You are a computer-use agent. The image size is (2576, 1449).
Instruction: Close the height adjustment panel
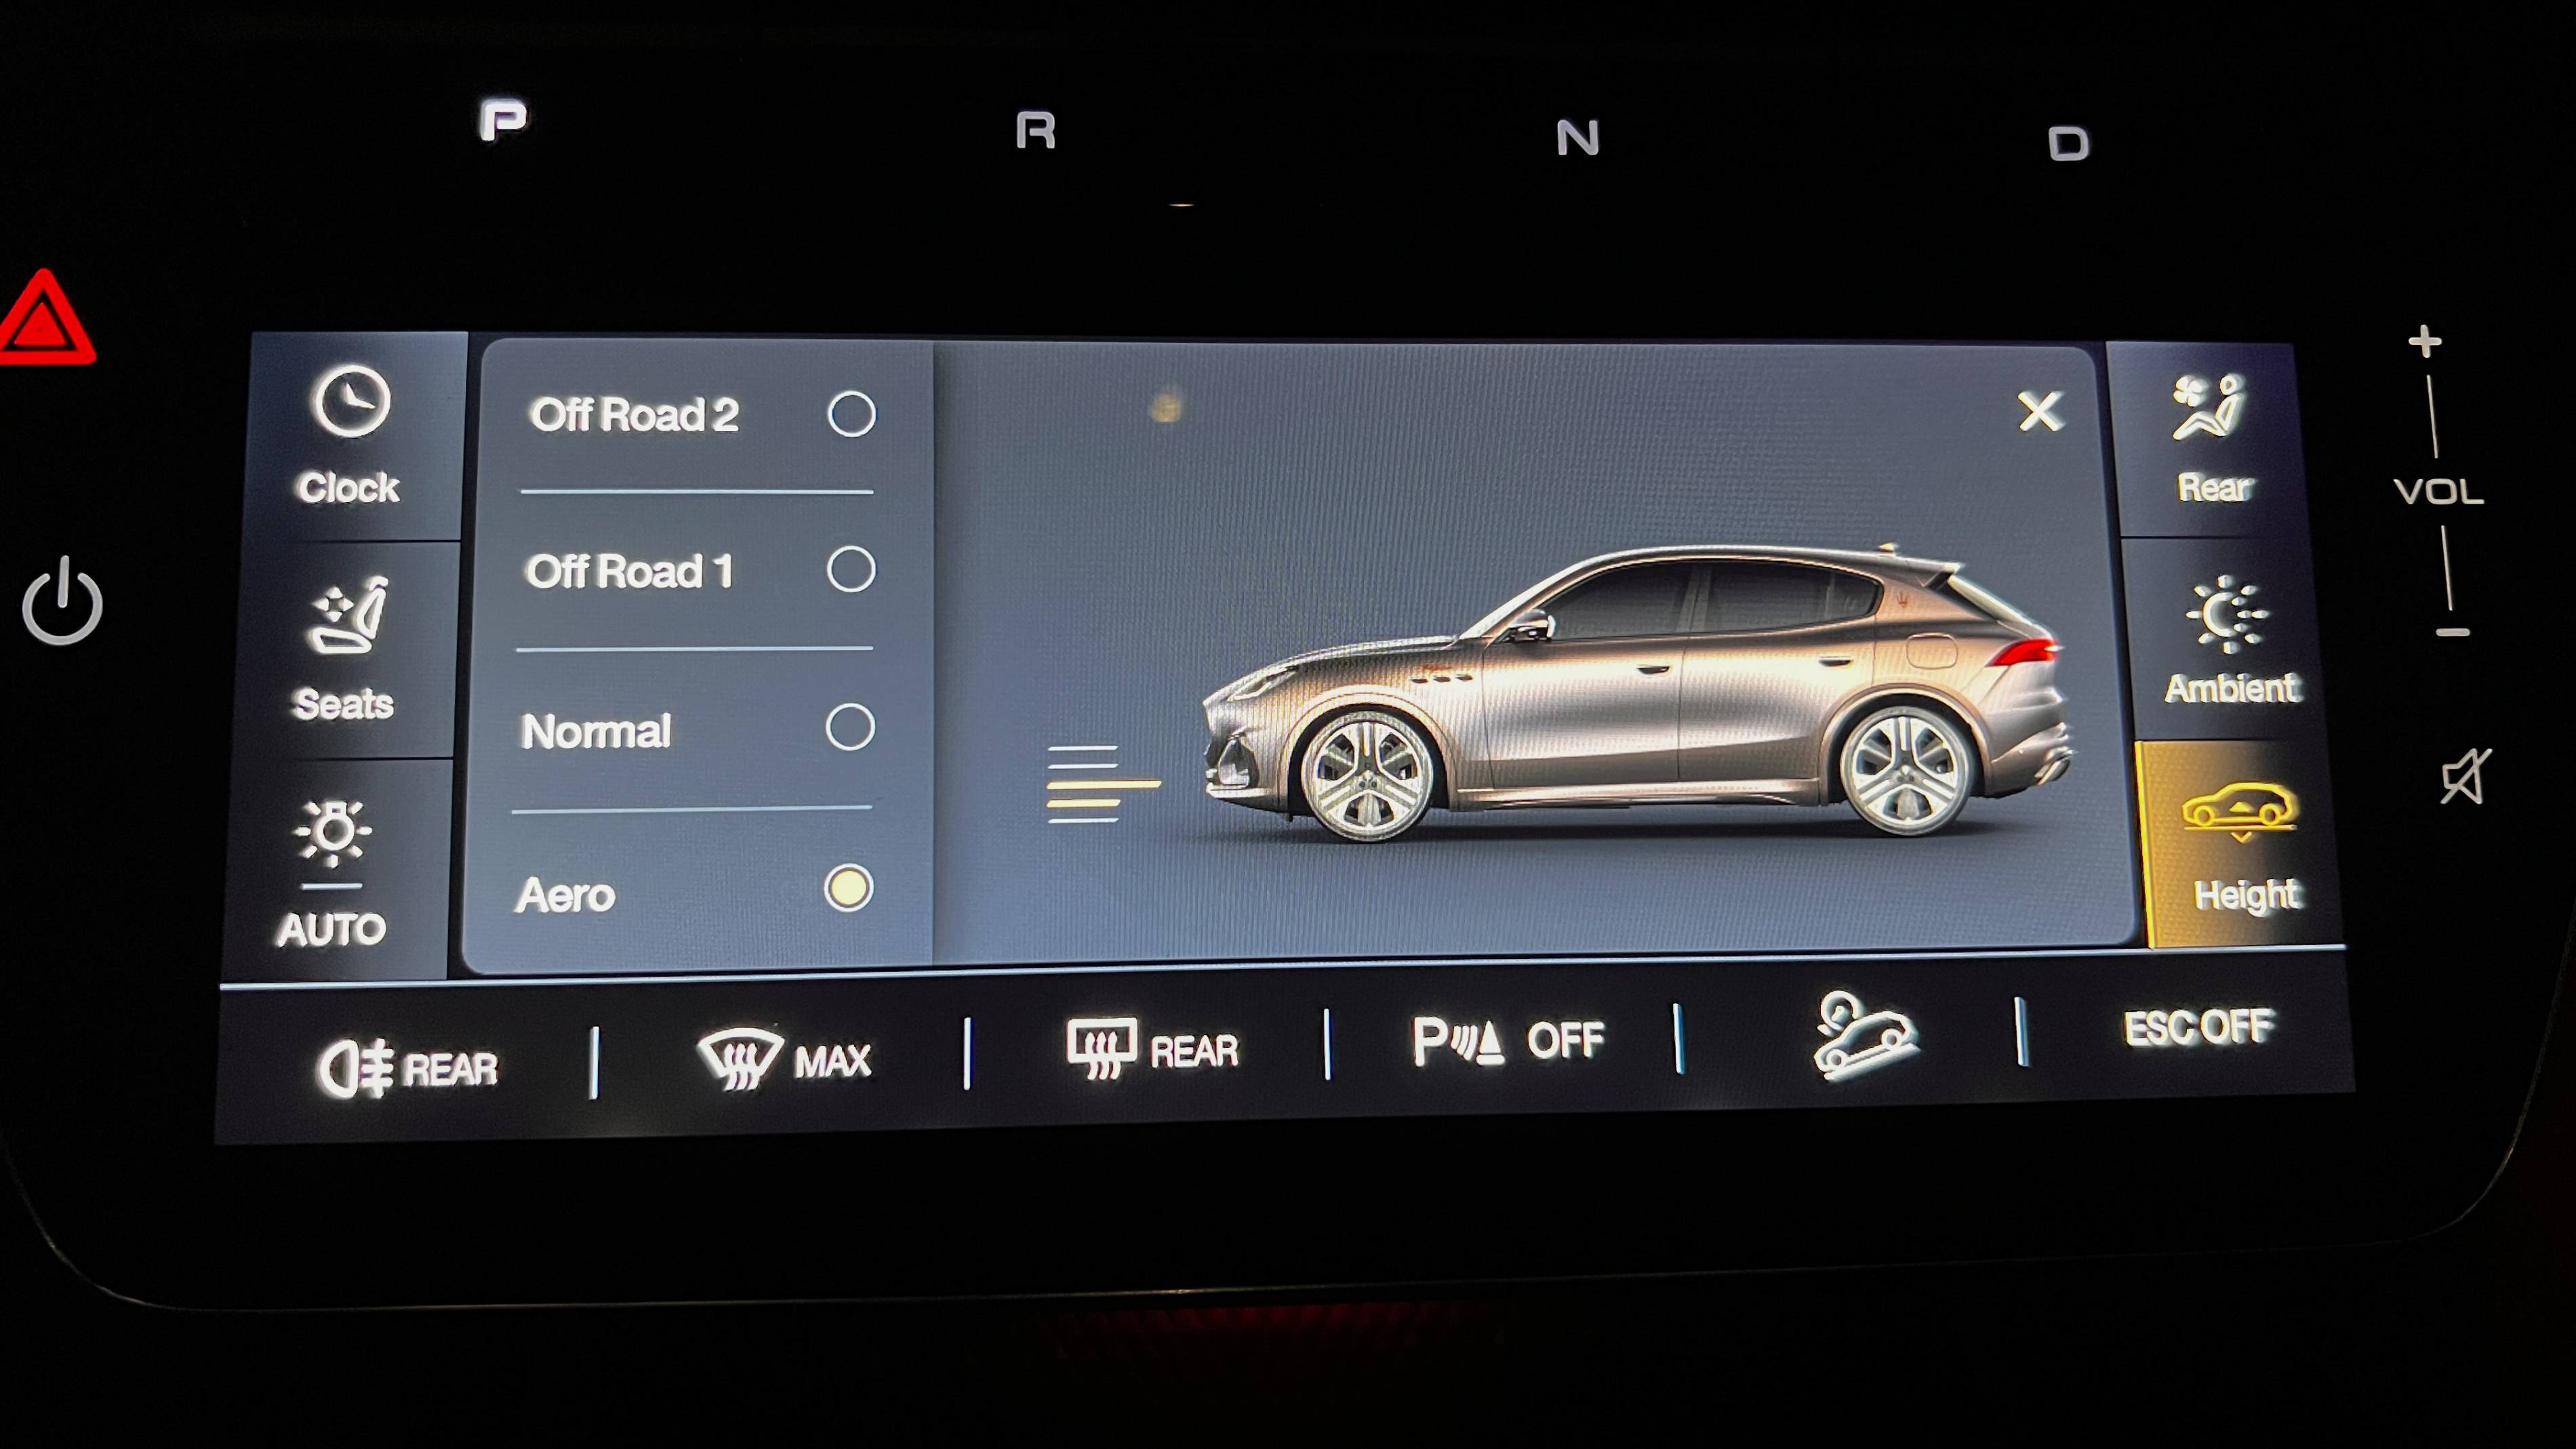(2038, 411)
